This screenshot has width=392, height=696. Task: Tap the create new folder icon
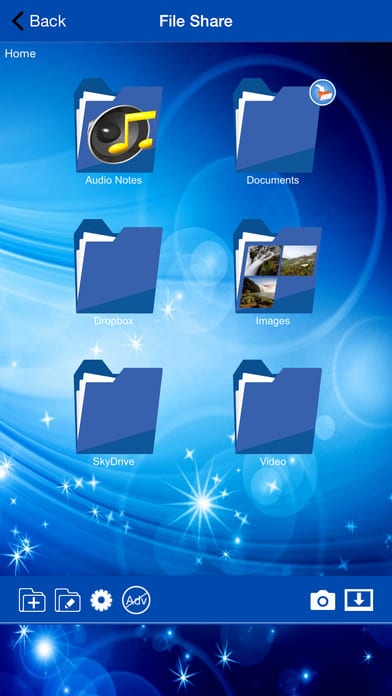(32, 600)
